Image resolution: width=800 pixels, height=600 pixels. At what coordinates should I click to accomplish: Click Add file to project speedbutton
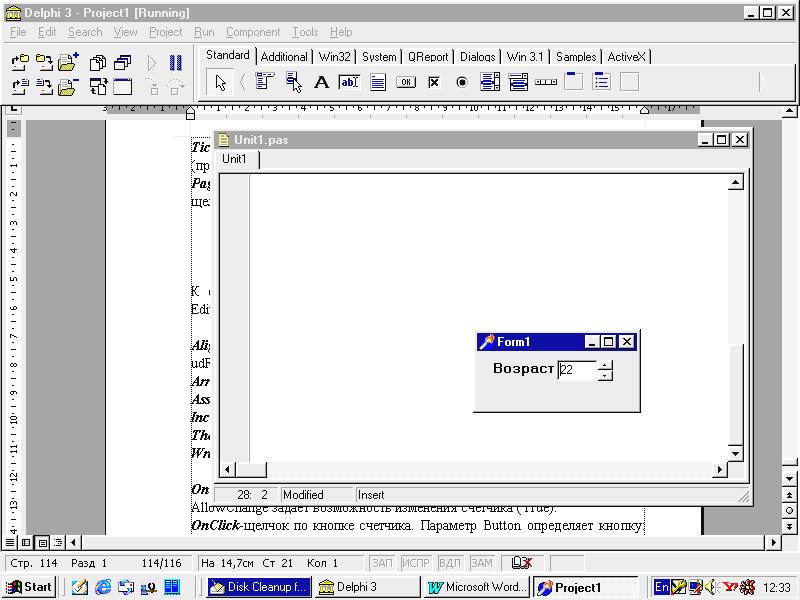tap(68, 62)
